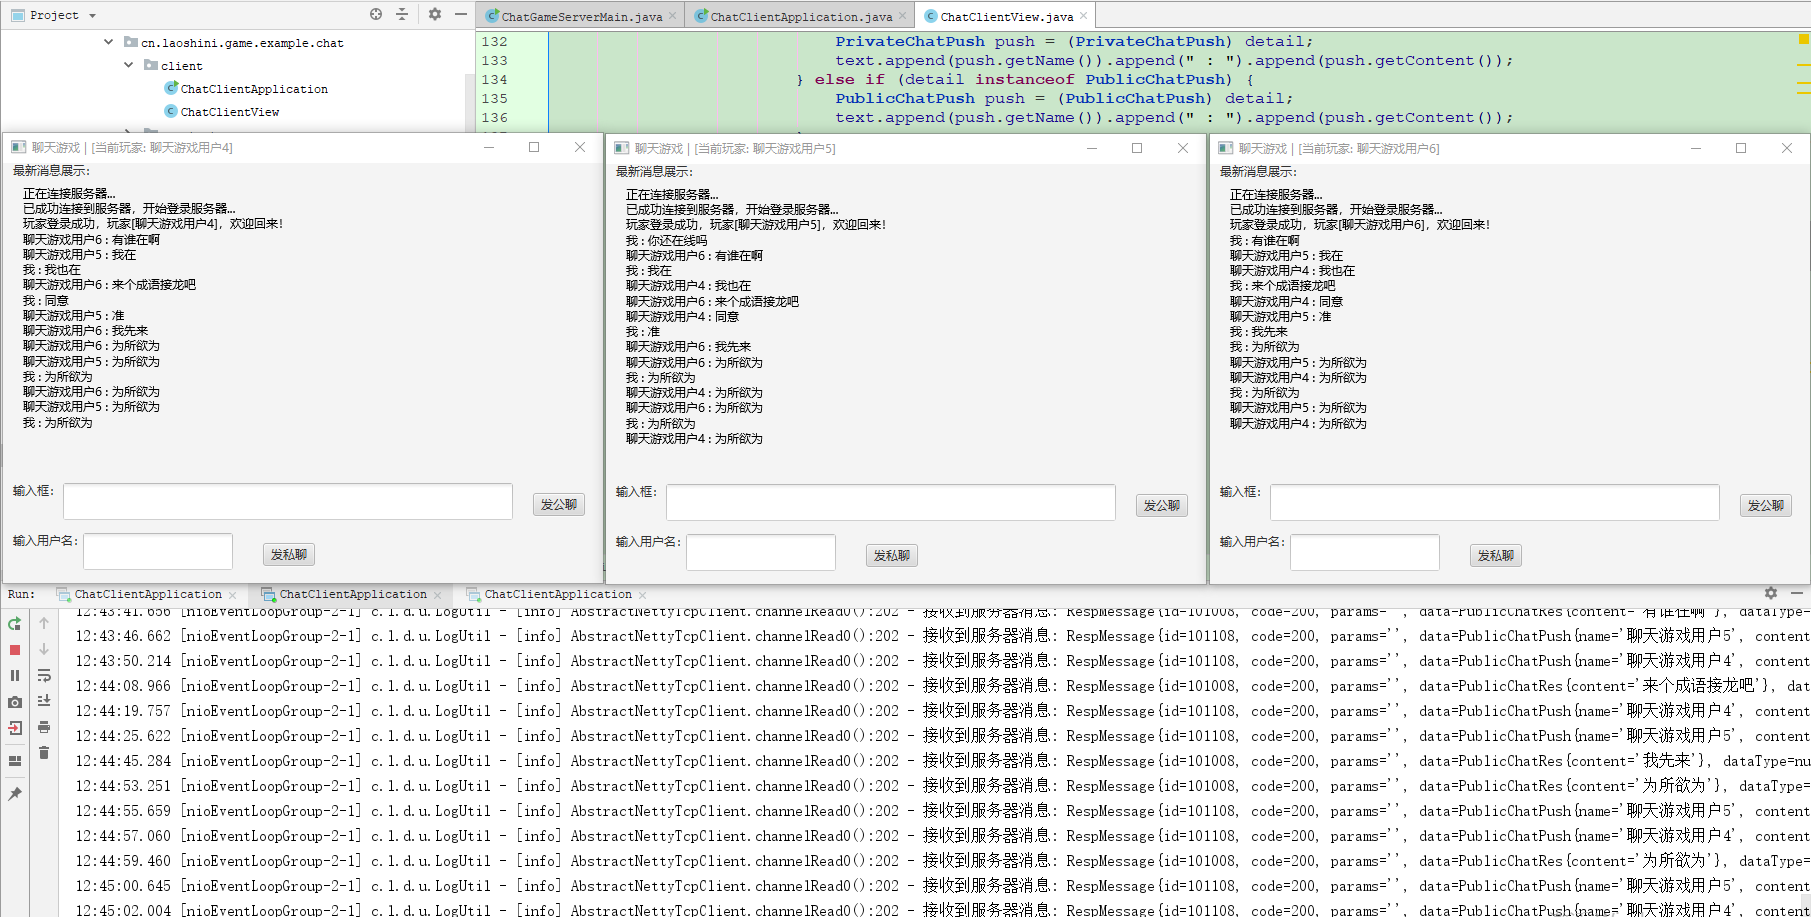Stop the running process with red square

coord(15,650)
